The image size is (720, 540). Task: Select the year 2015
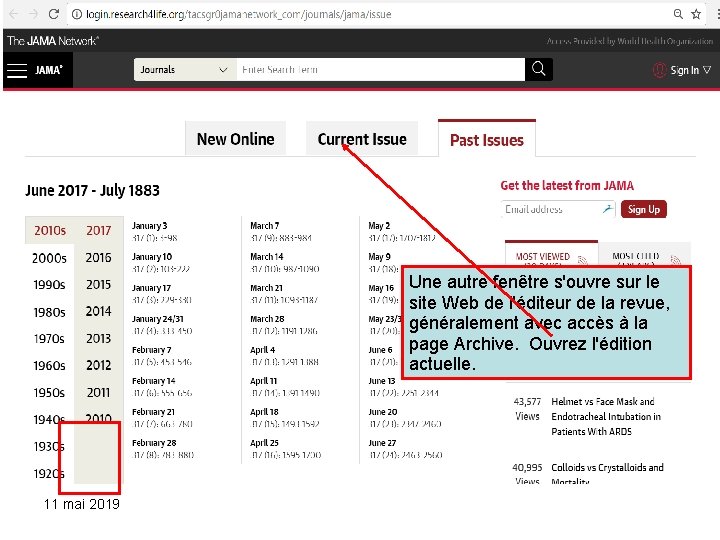(x=99, y=285)
